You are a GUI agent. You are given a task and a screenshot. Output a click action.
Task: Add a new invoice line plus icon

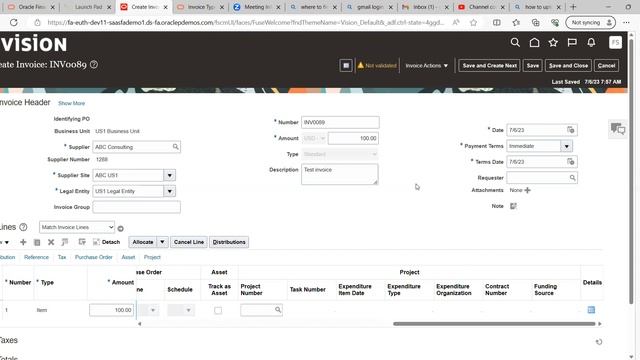[x=23, y=242]
